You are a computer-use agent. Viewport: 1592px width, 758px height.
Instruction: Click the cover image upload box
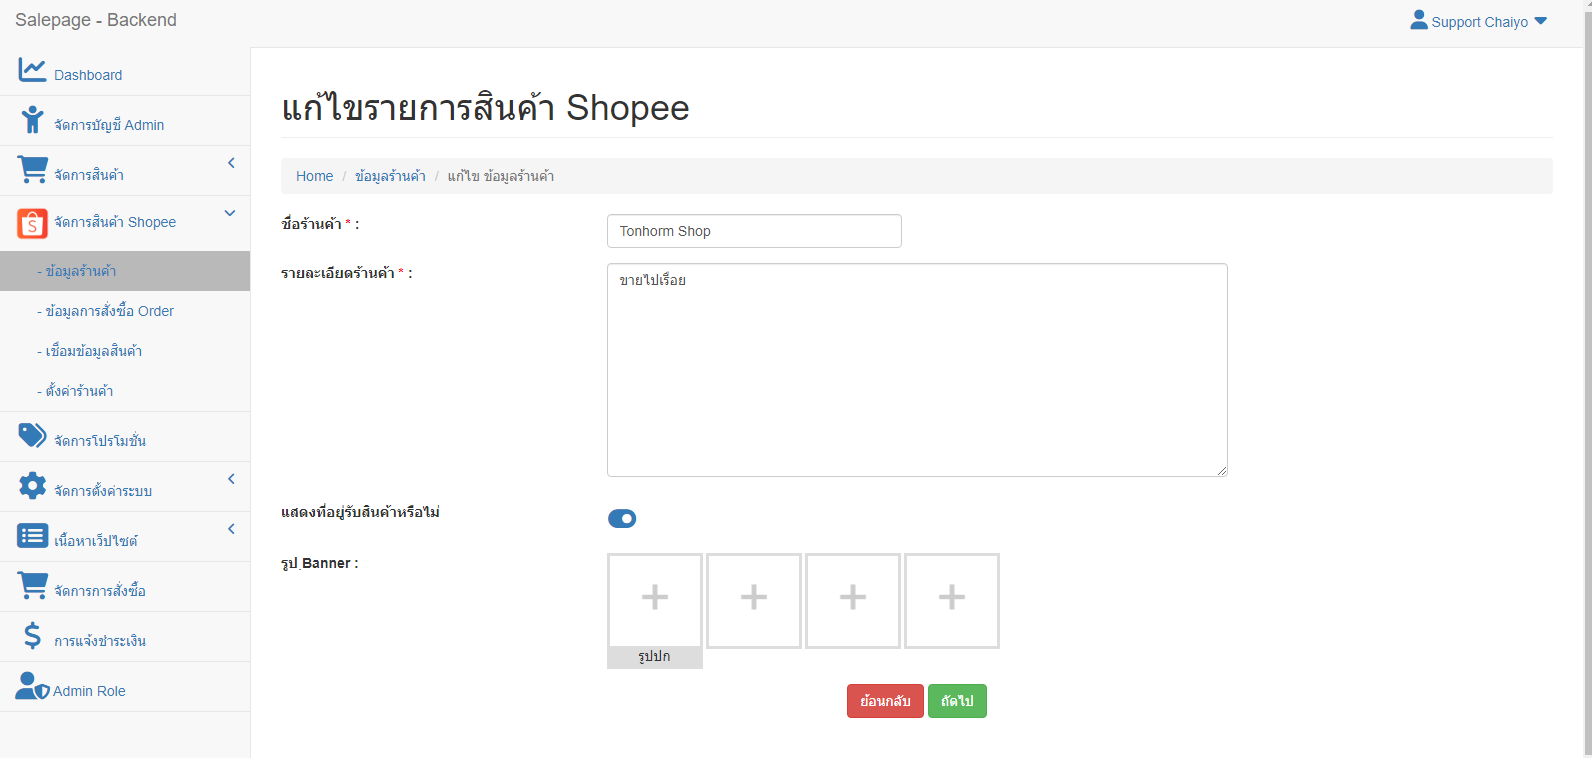point(655,600)
